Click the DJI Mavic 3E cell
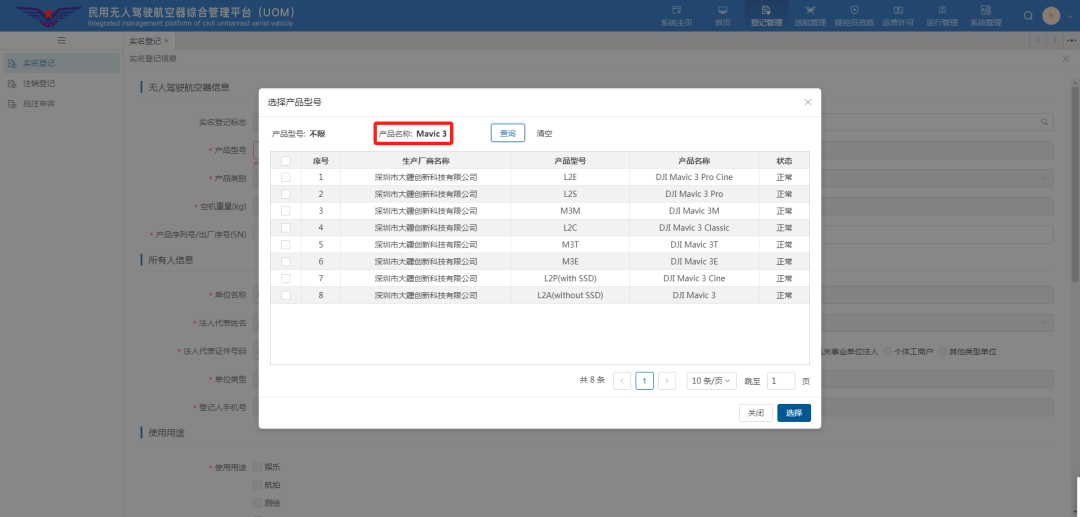This screenshot has height=517, width=1080. point(694,262)
